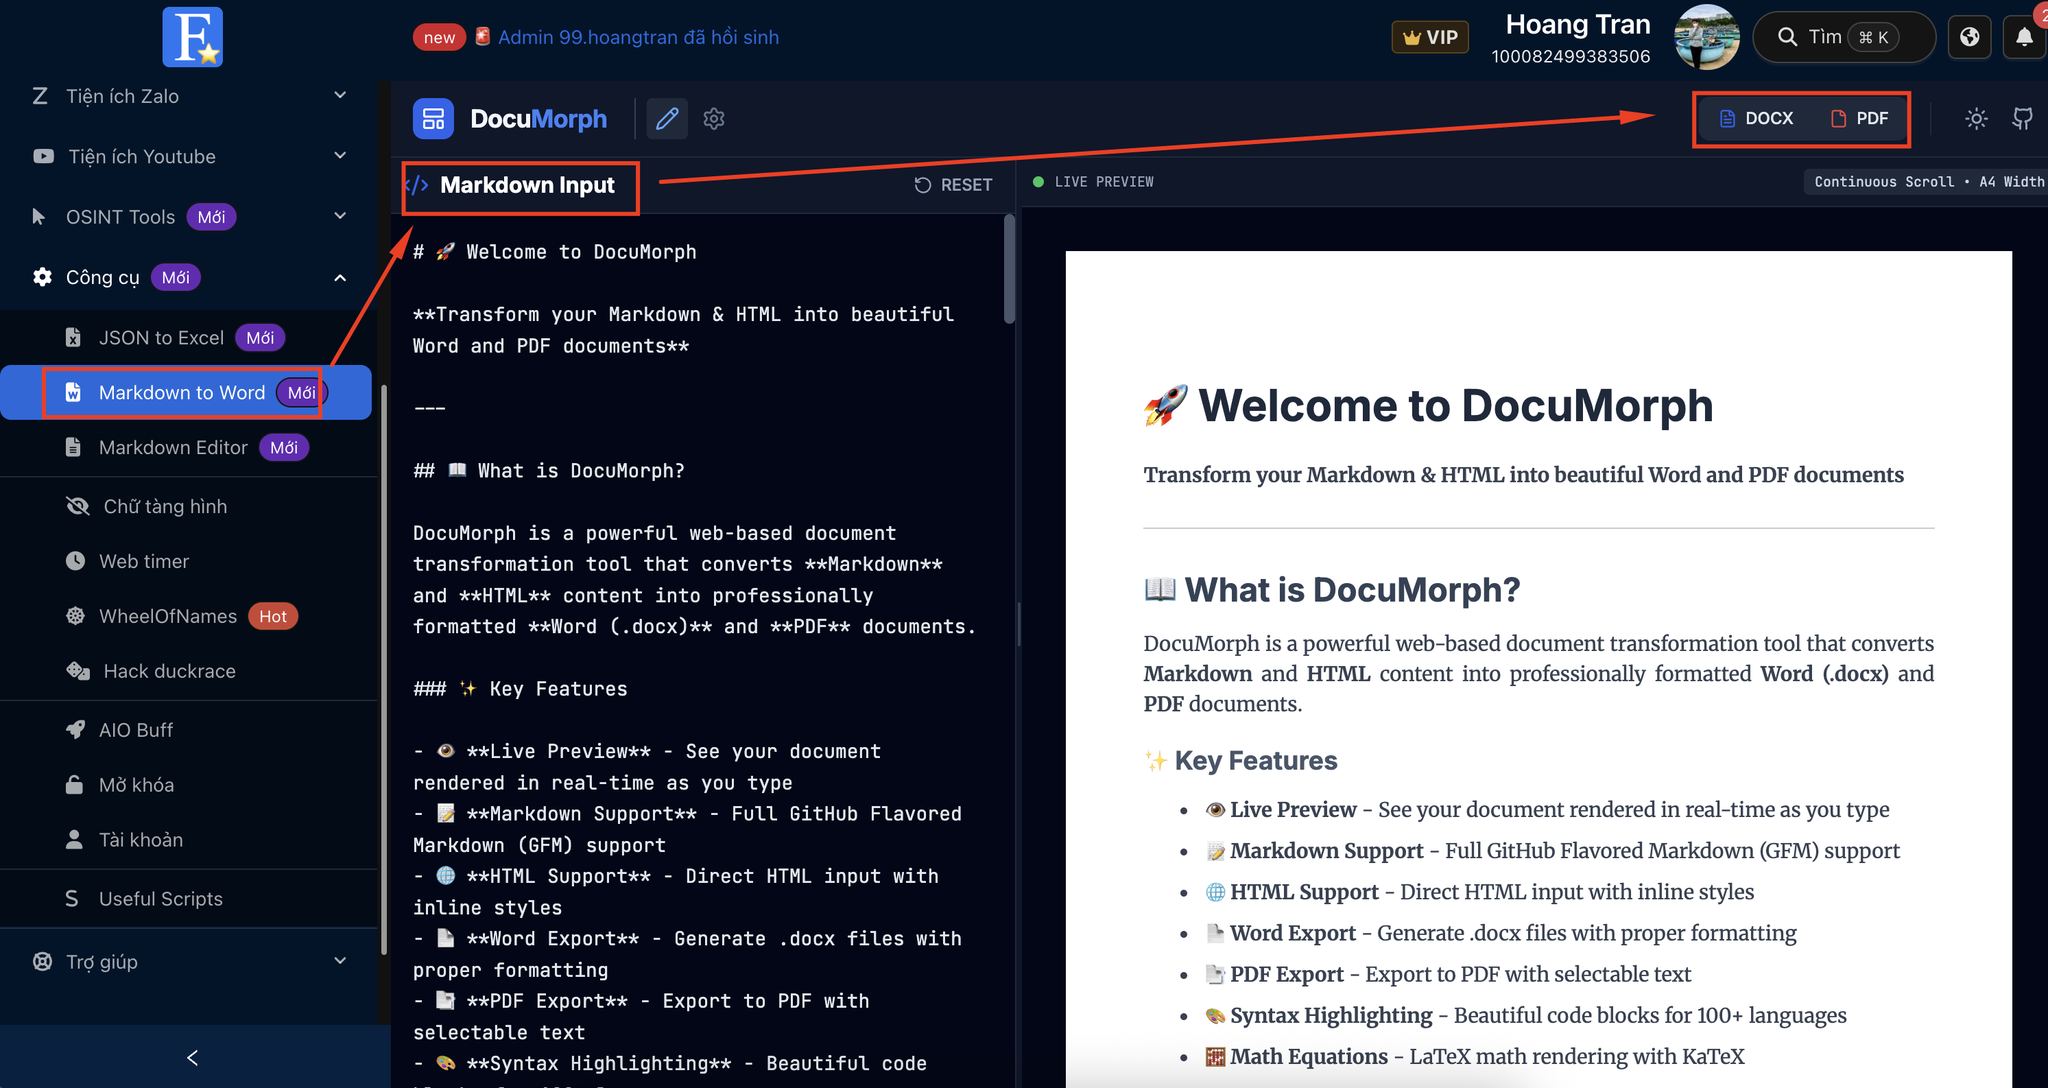Reset the Markdown input

click(953, 185)
